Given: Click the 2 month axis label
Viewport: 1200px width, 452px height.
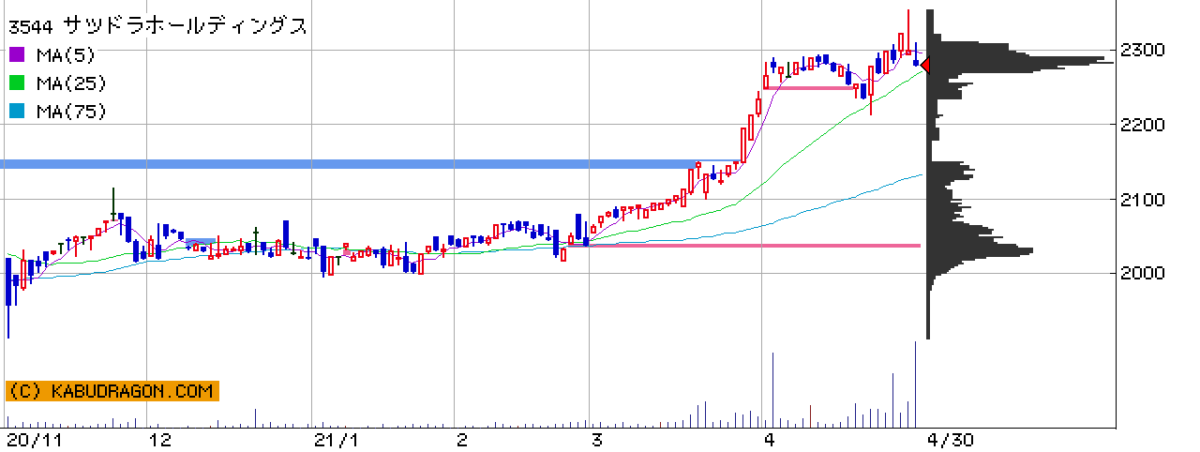Looking at the screenshot, I should (462, 440).
